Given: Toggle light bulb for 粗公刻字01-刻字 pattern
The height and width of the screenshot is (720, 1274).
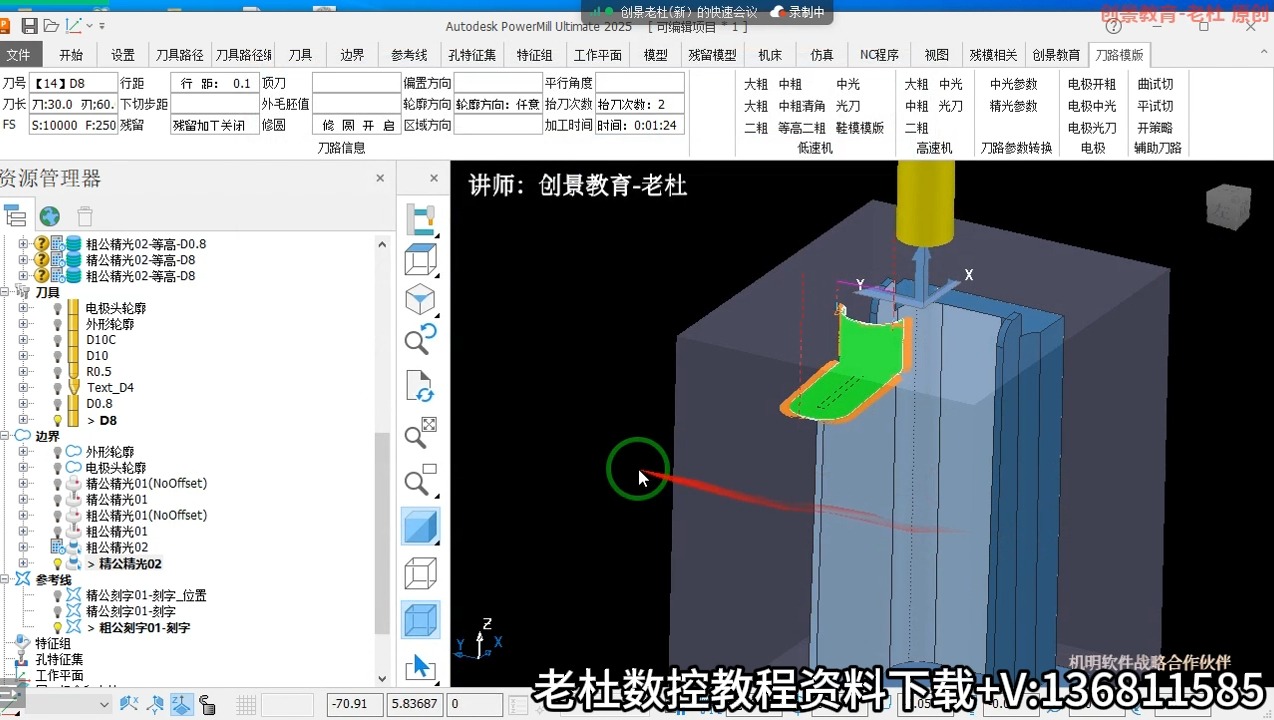Looking at the screenshot, I should [x=57, y=628].
